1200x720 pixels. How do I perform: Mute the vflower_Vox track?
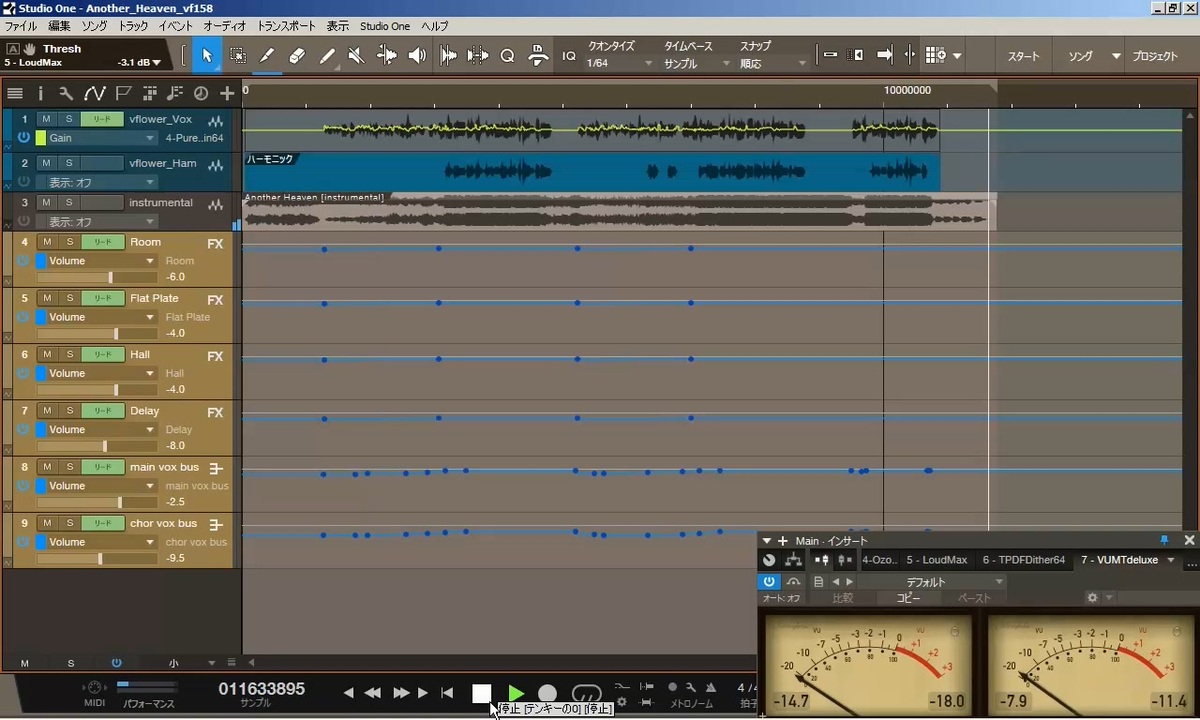(46, 120)
